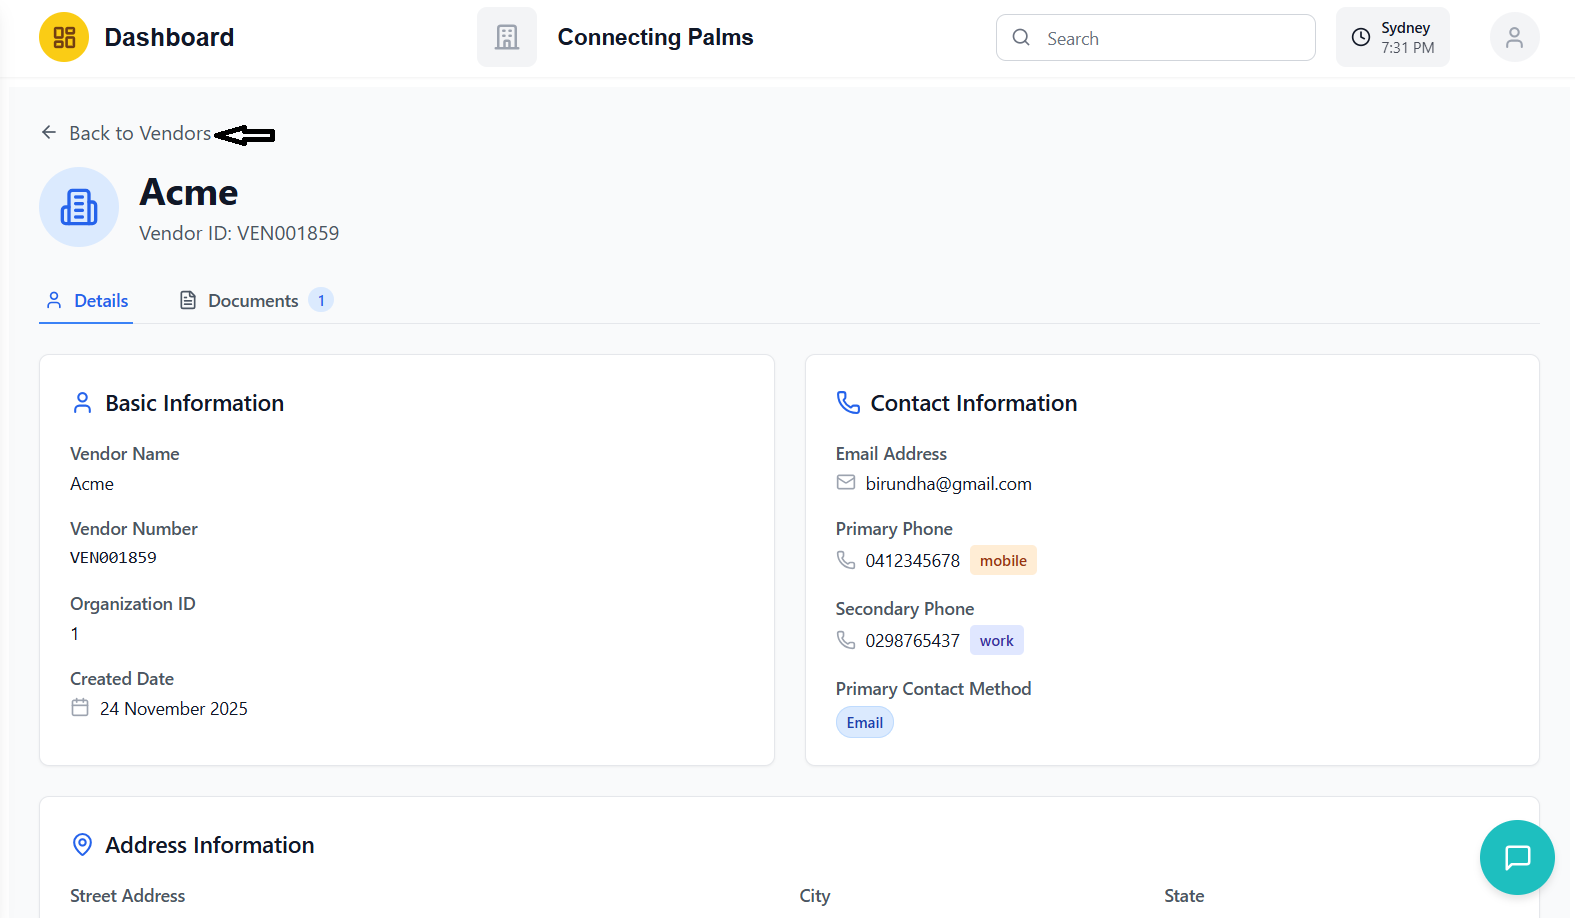Image resolution: width=1575 pixels, height=918 pixels.
Task: Click the Search input field
Action: 1155,38
